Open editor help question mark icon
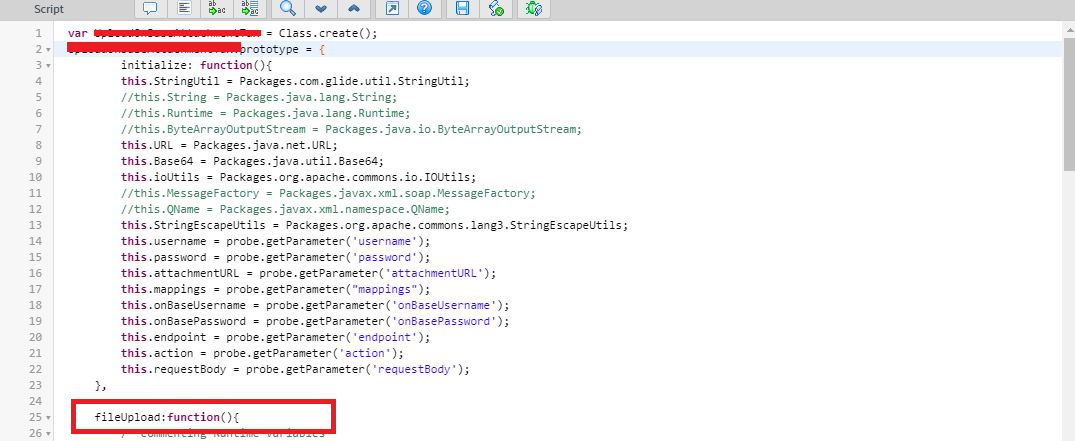This screenshot has height=441, width=1075. coord(424,9)
